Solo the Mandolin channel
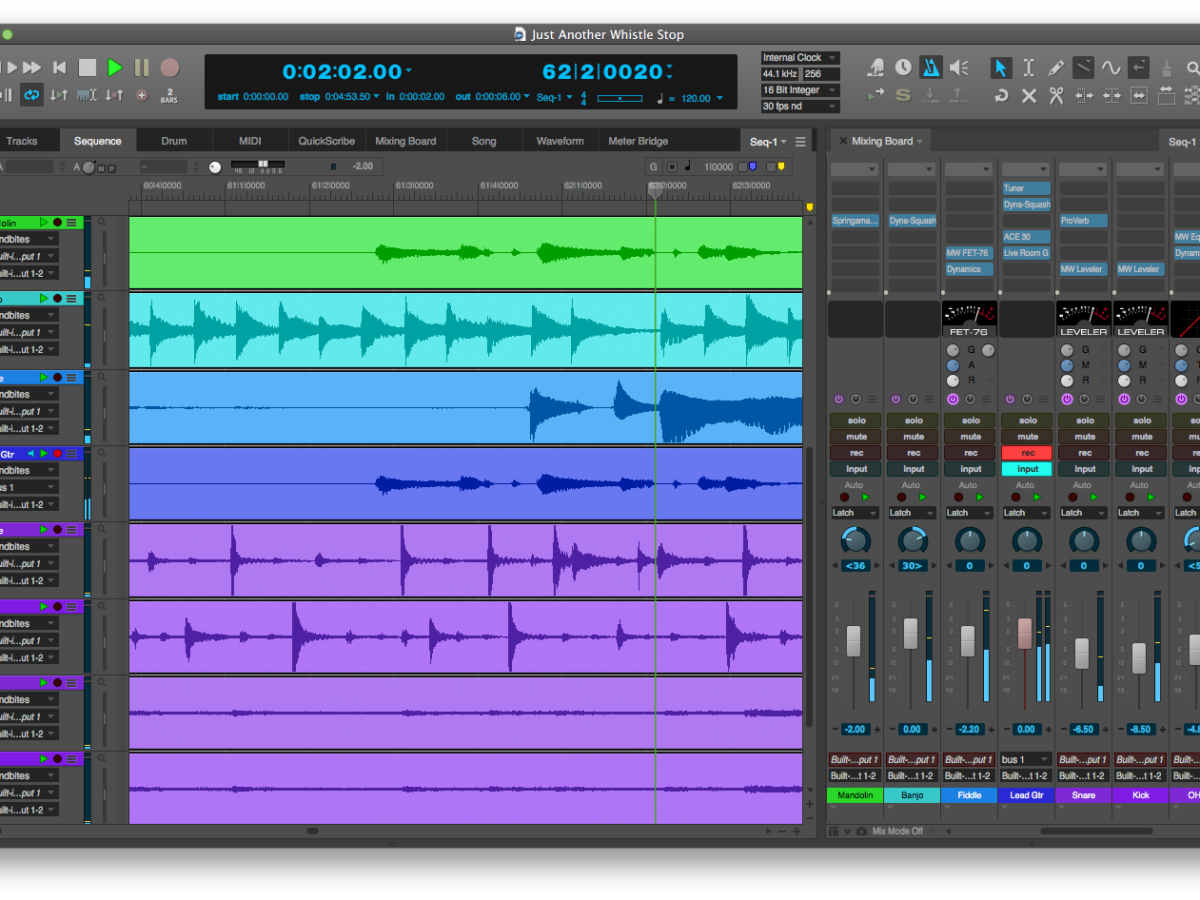The height and width of the screenshot is (900, 1200). (856, 421)
